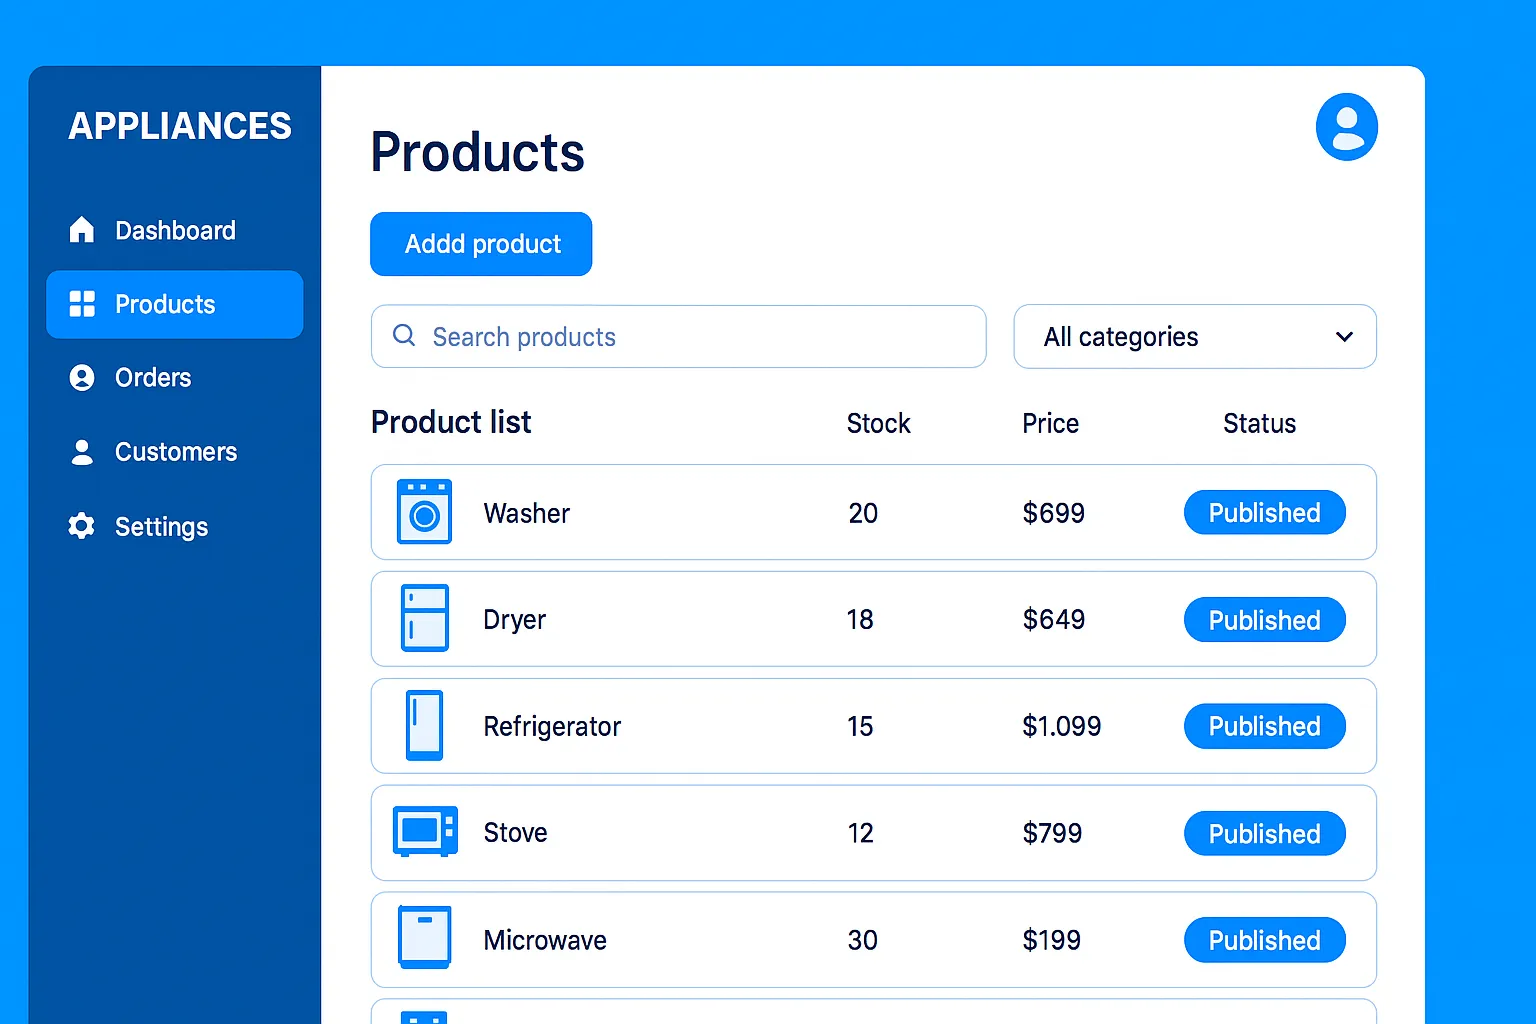The width and height of the screenshot is (1536, 1024).
Task: Click the $799 price value
Action: tap(1052, 833)
